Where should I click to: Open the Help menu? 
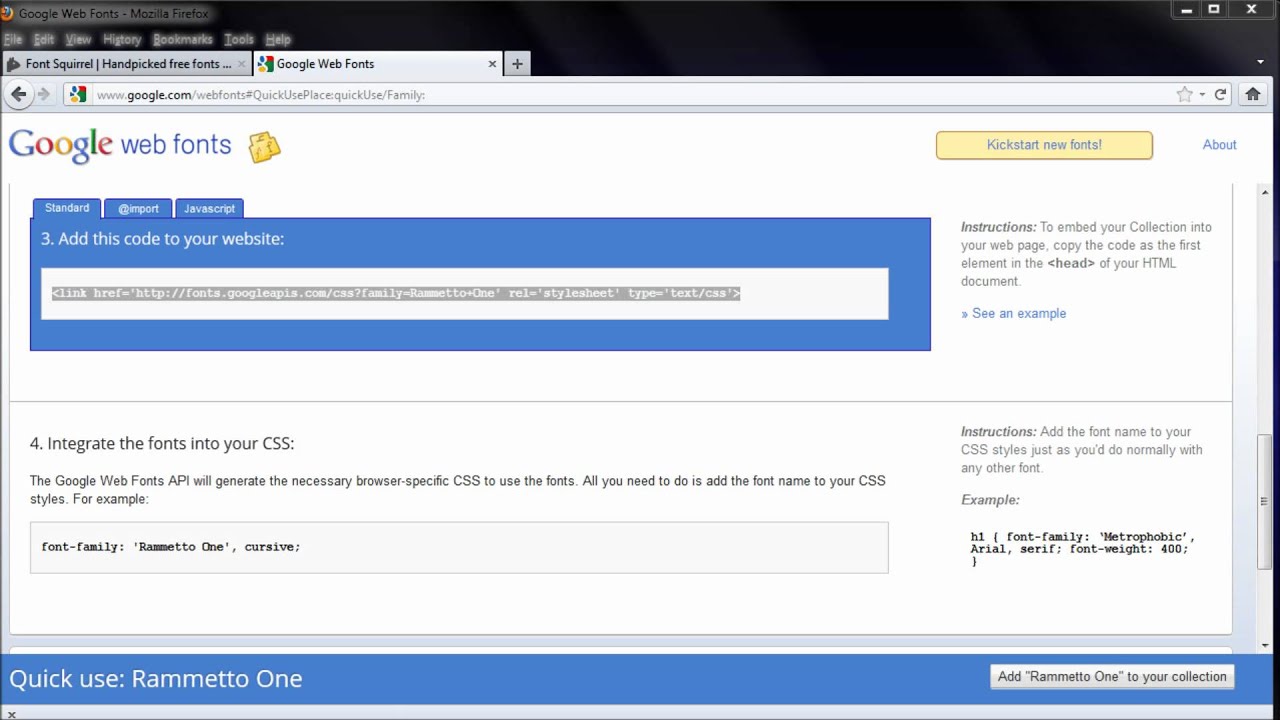point(278,39)
